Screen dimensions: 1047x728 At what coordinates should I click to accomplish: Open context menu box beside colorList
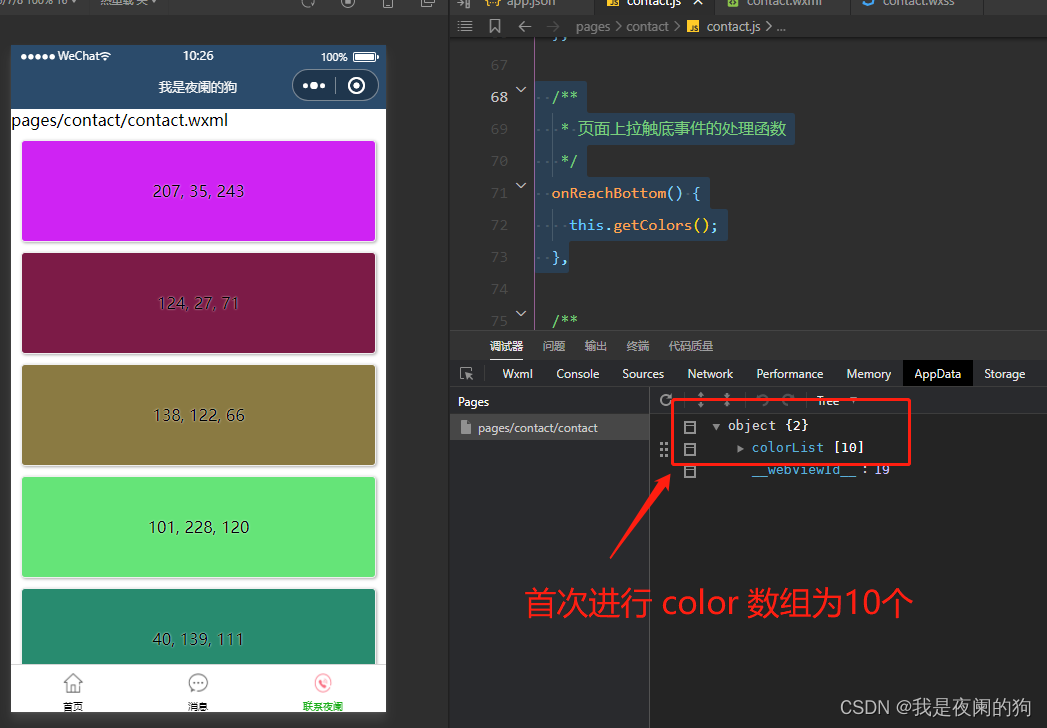pos(690,449)
